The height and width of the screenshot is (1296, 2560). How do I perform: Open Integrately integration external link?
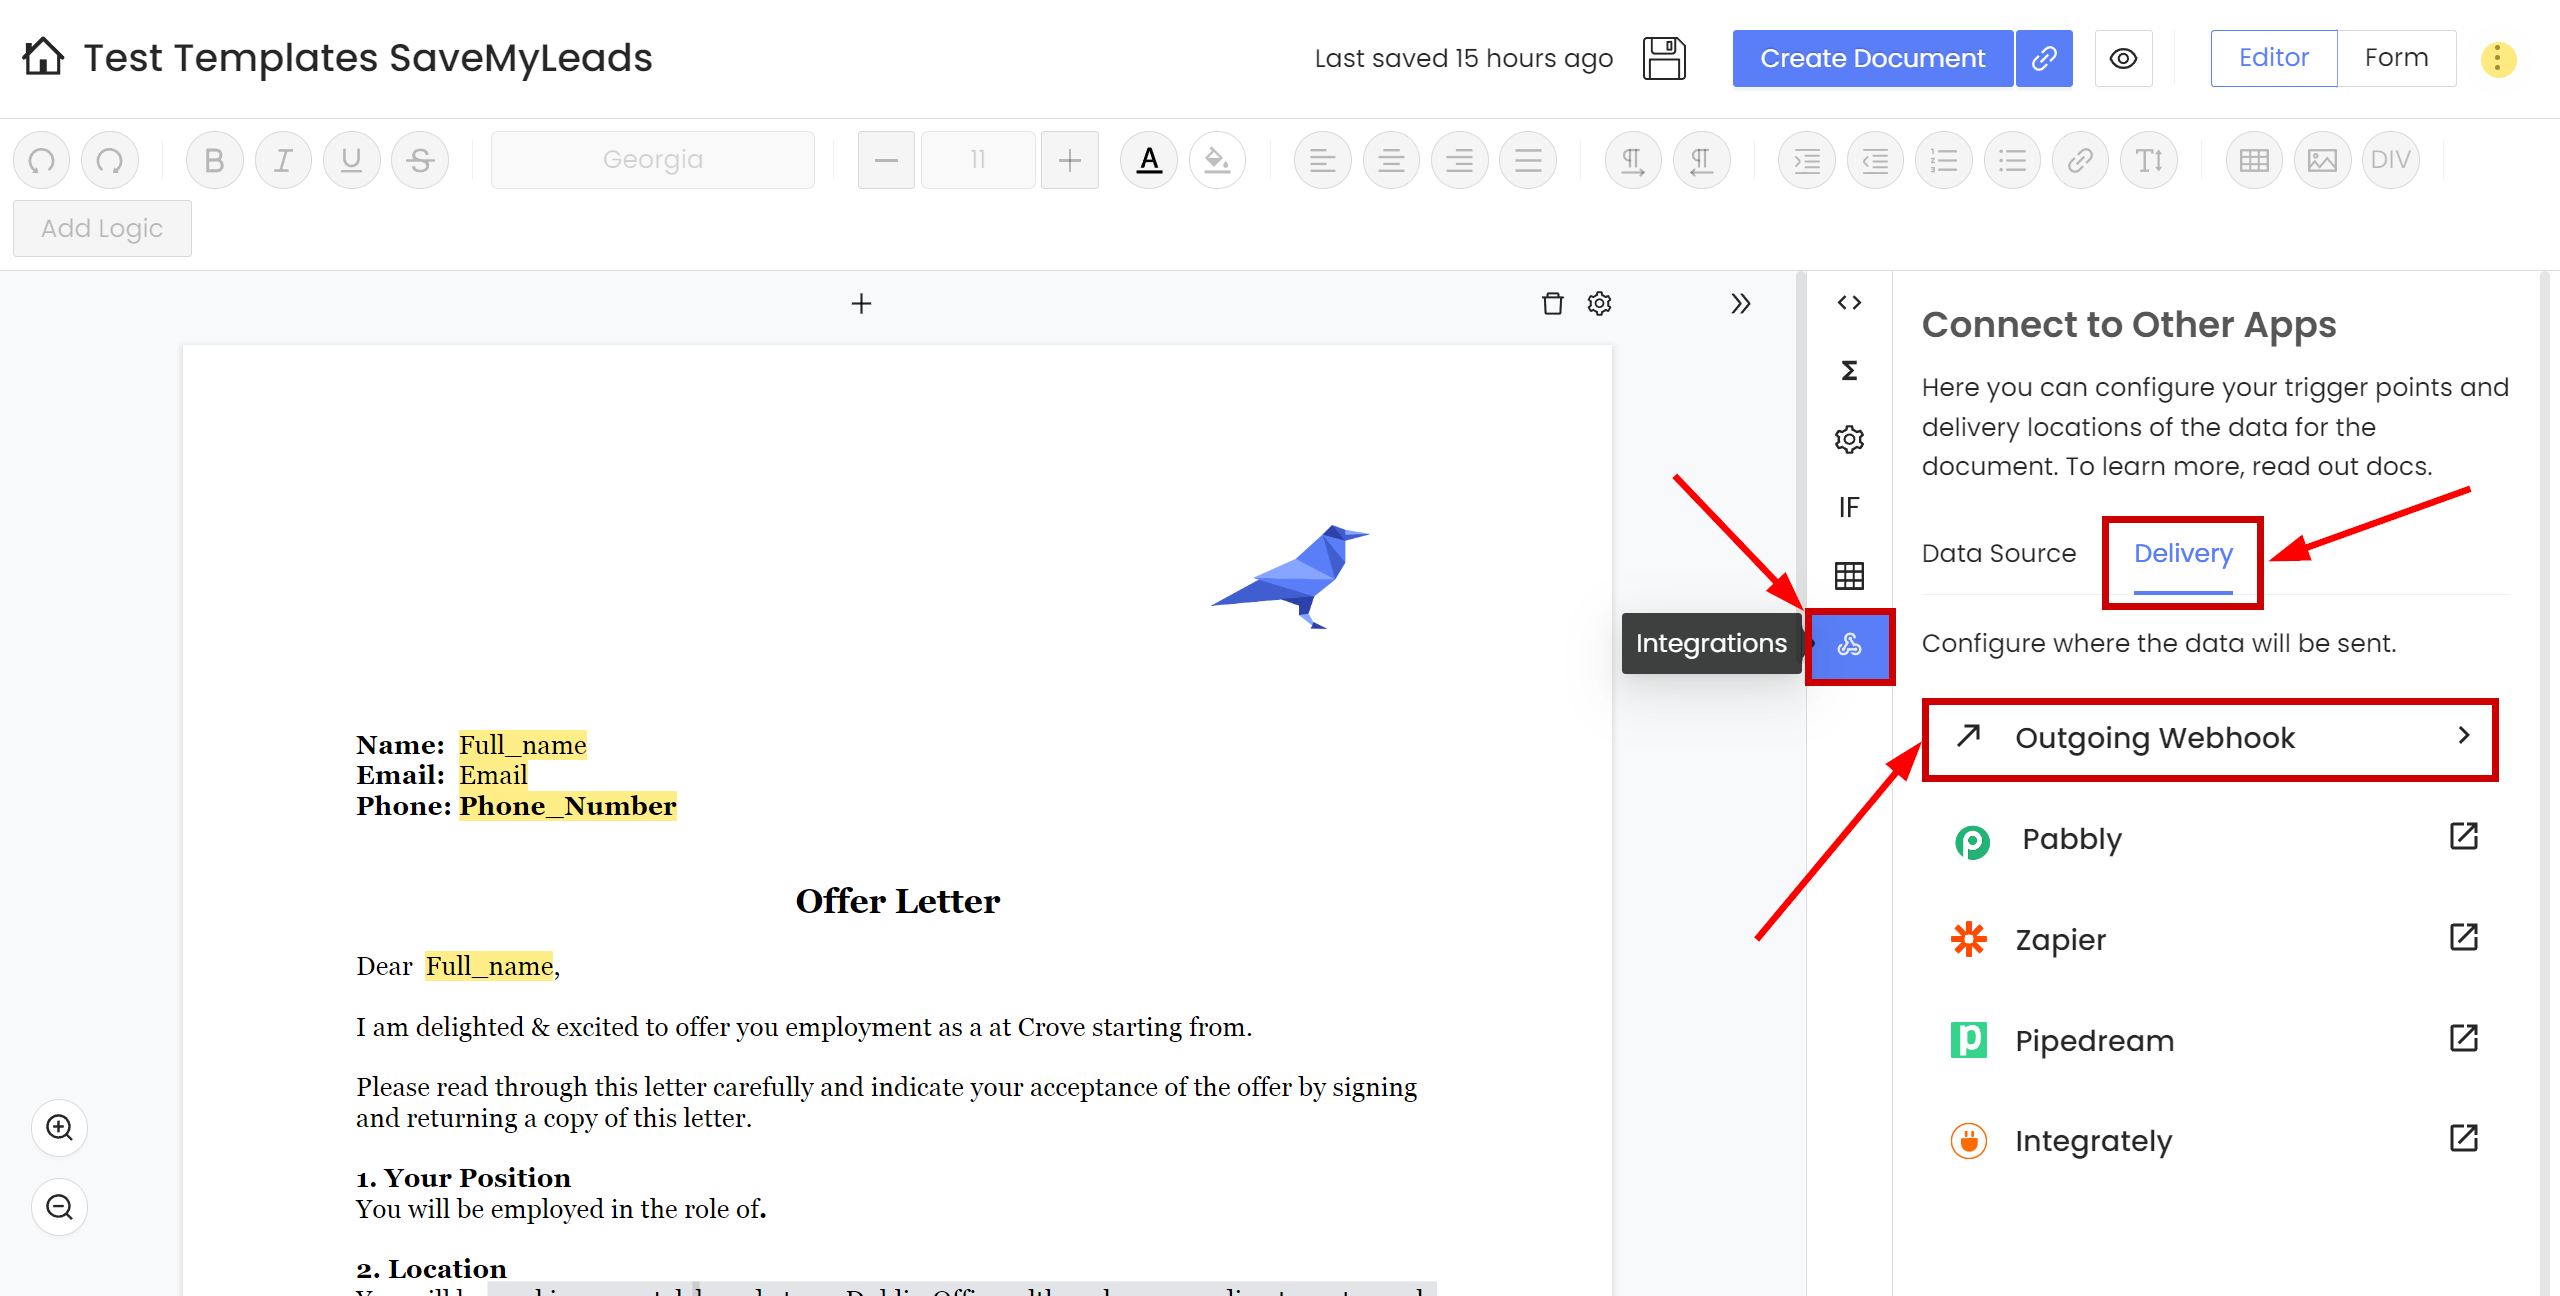click(x=2463, y=1139)
